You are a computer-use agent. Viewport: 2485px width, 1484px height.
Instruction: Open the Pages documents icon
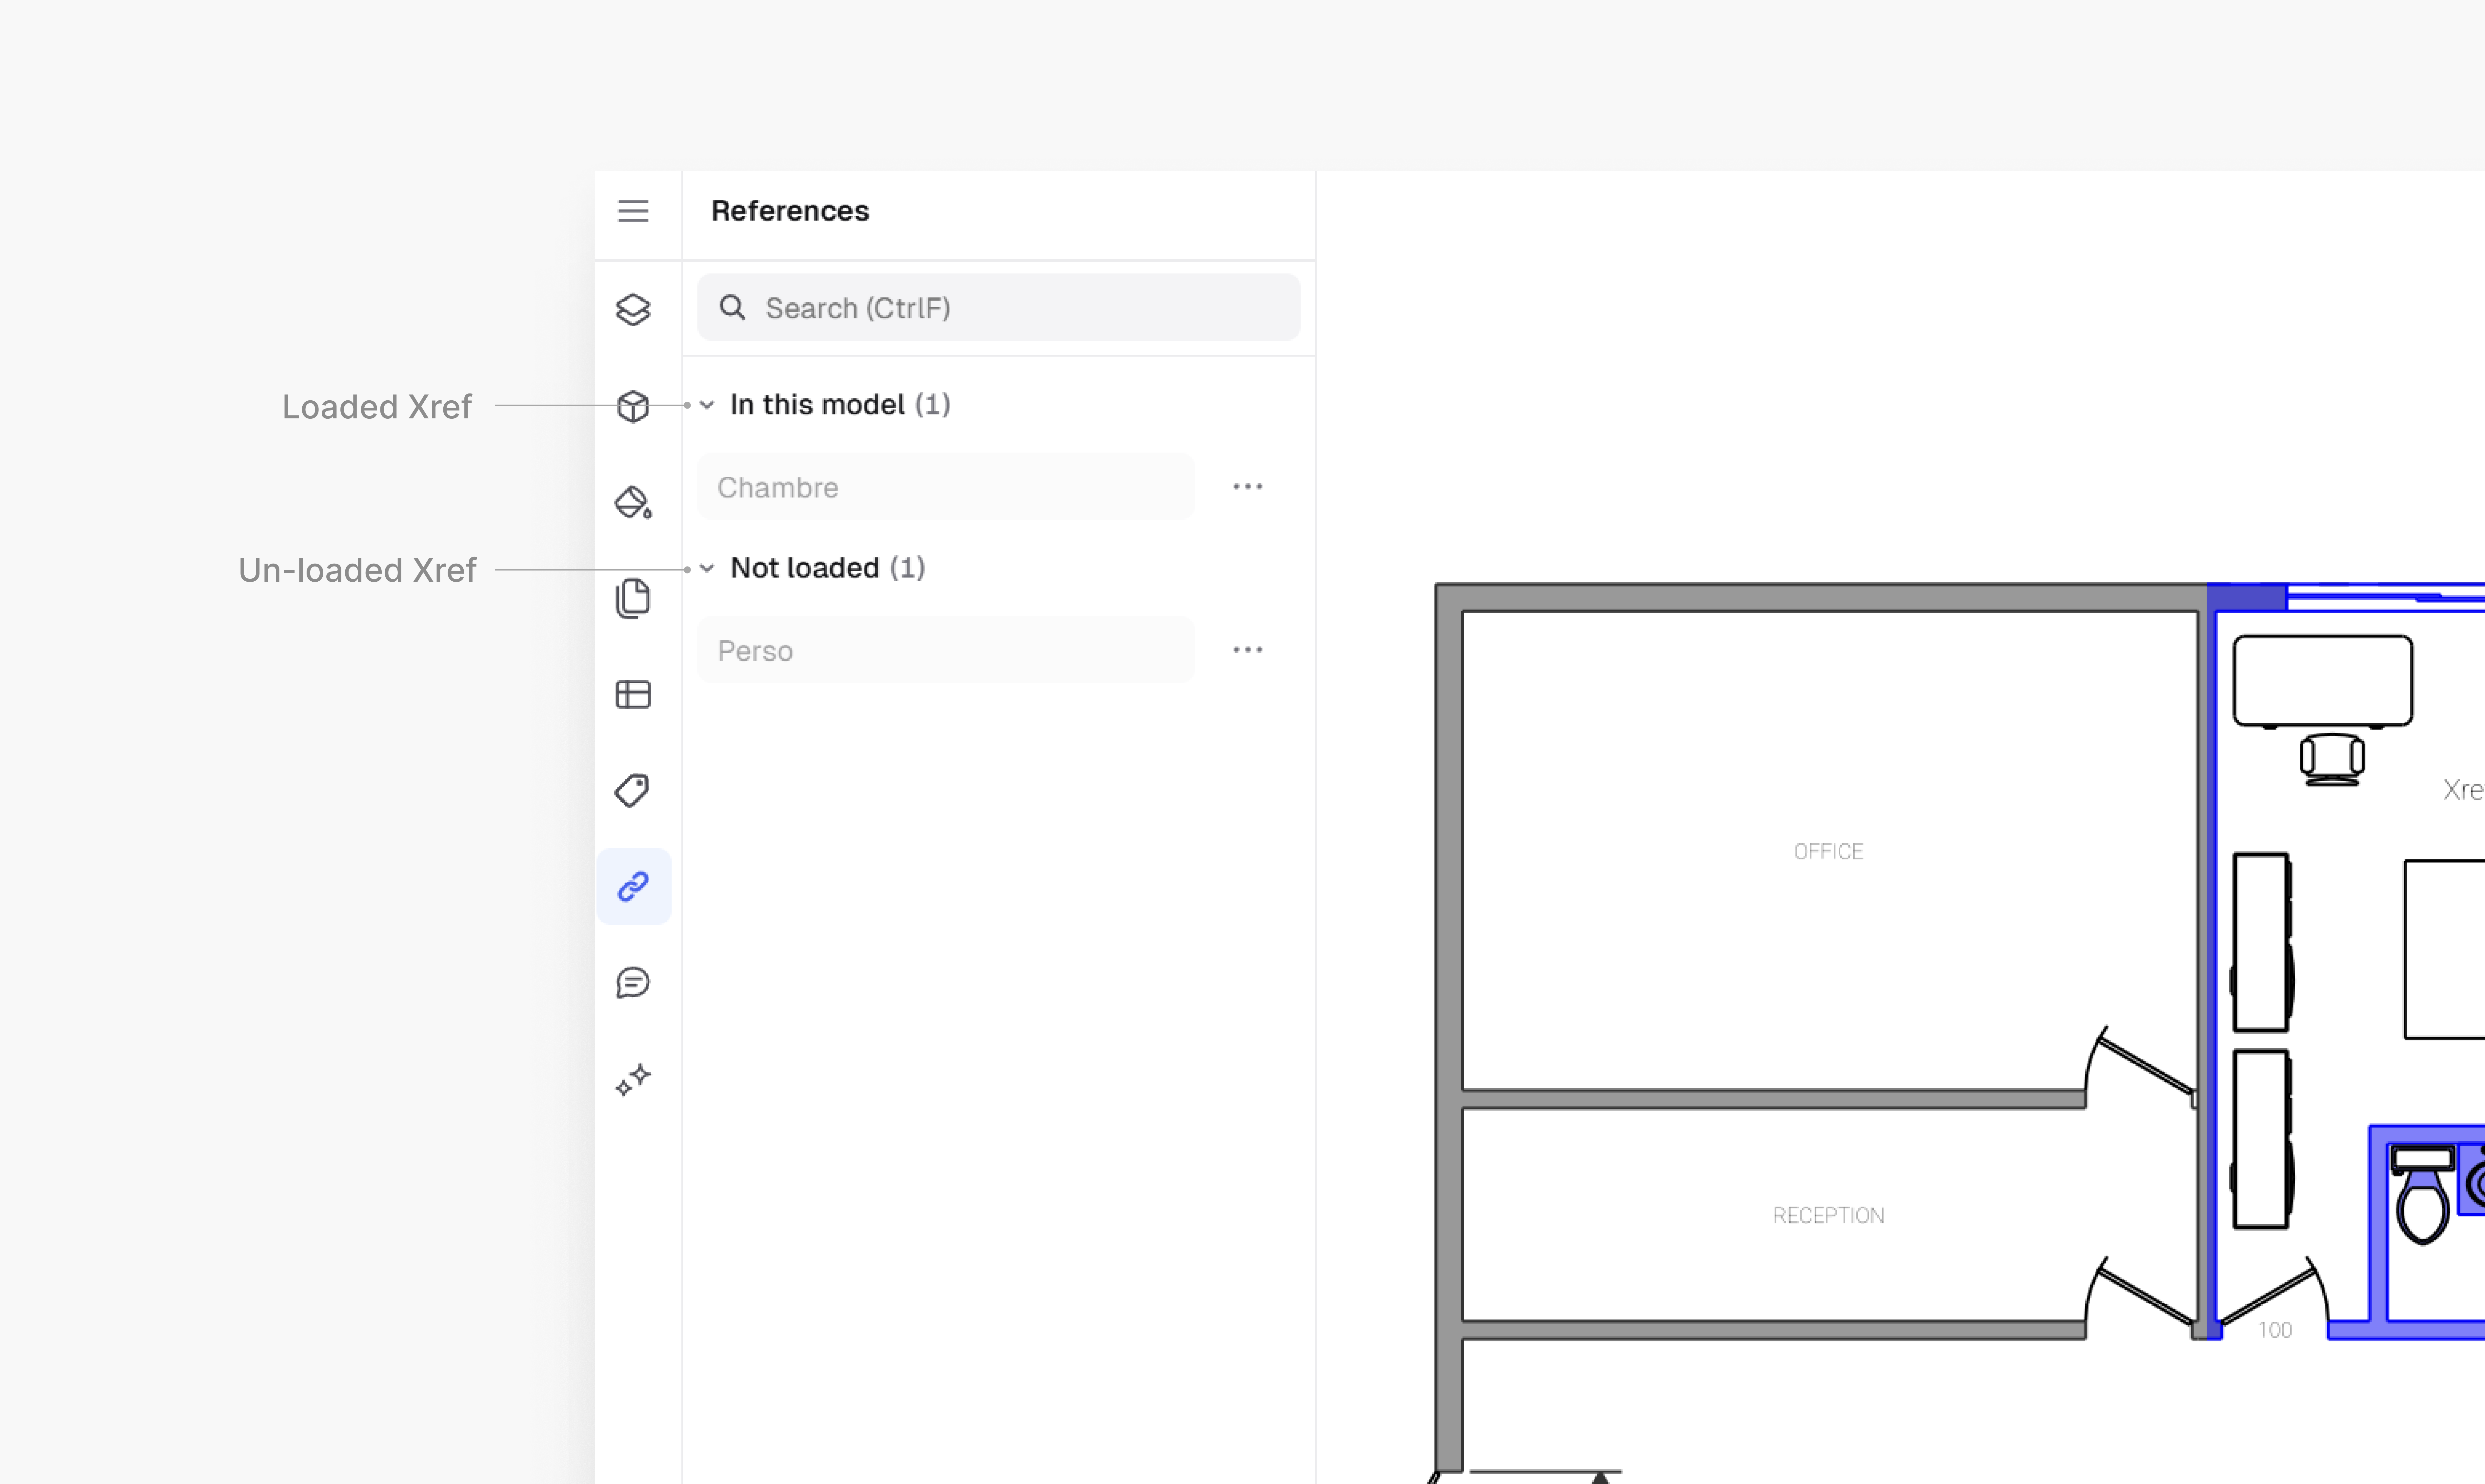tap(633, 598)
